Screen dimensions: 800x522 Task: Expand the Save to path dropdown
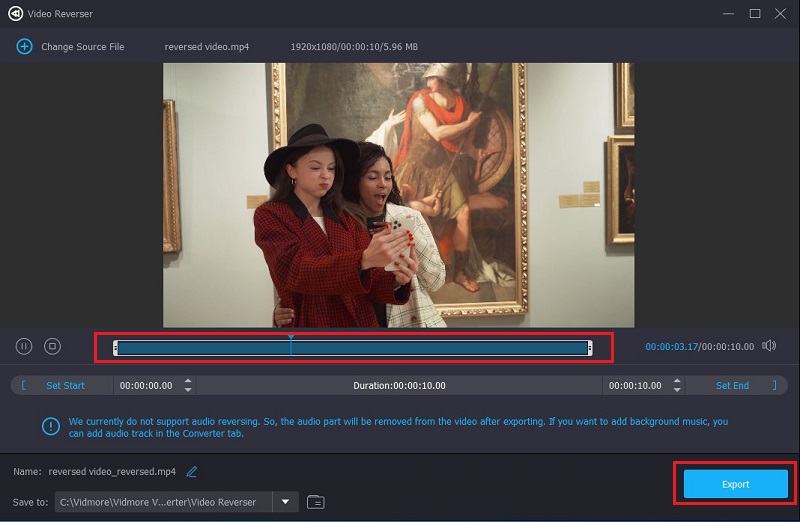285,502
